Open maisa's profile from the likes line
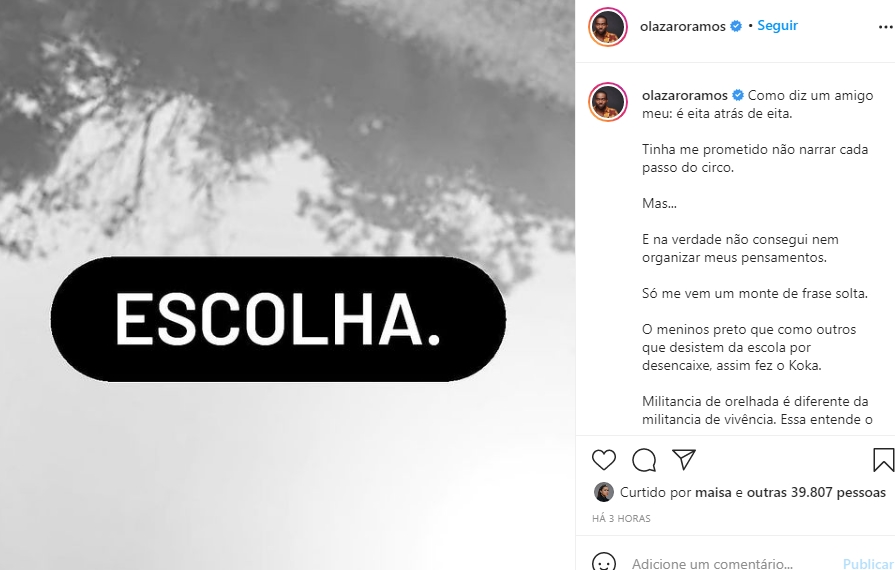Viewport: 895px width, 570px height. pos(713,492)
